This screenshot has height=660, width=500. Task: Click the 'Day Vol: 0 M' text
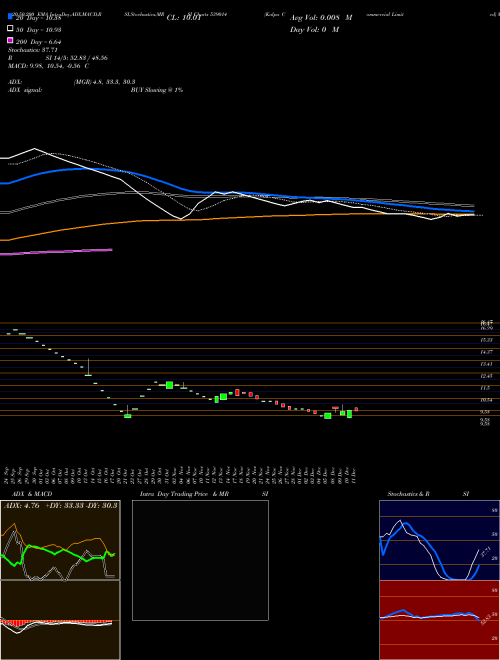click(x=314, y=29)
